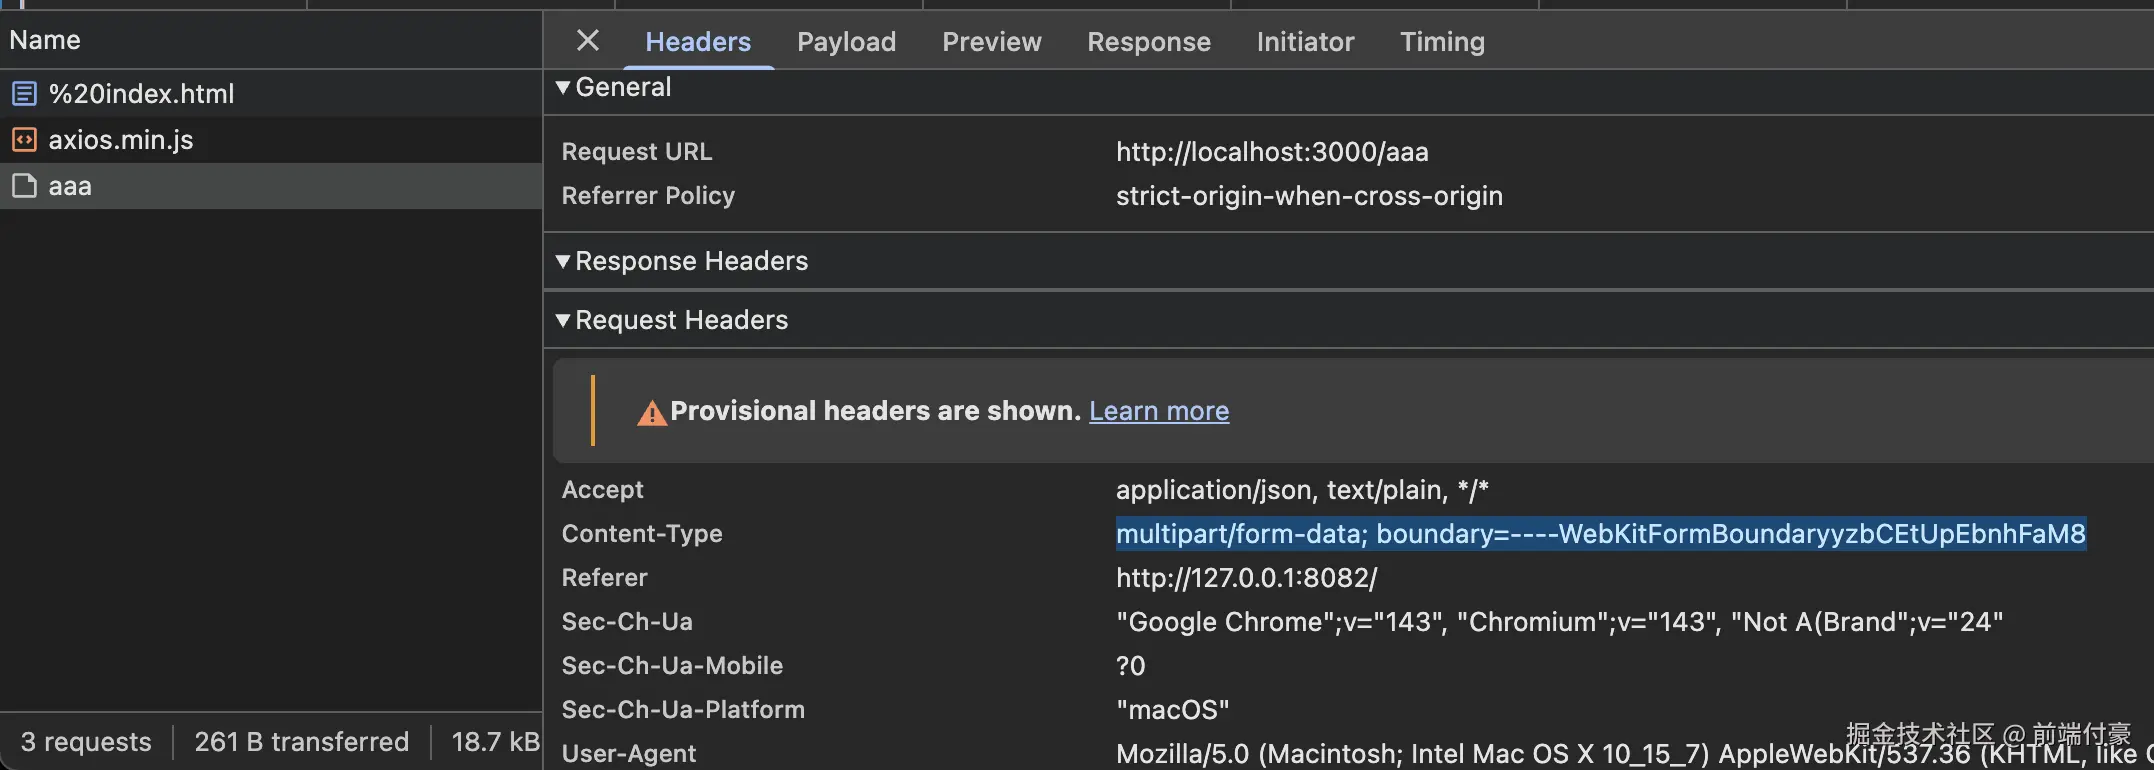The image size is (2154, 770).
Task: Select the Headers tab
Action: pyautogui.click(x=697, y=42)
